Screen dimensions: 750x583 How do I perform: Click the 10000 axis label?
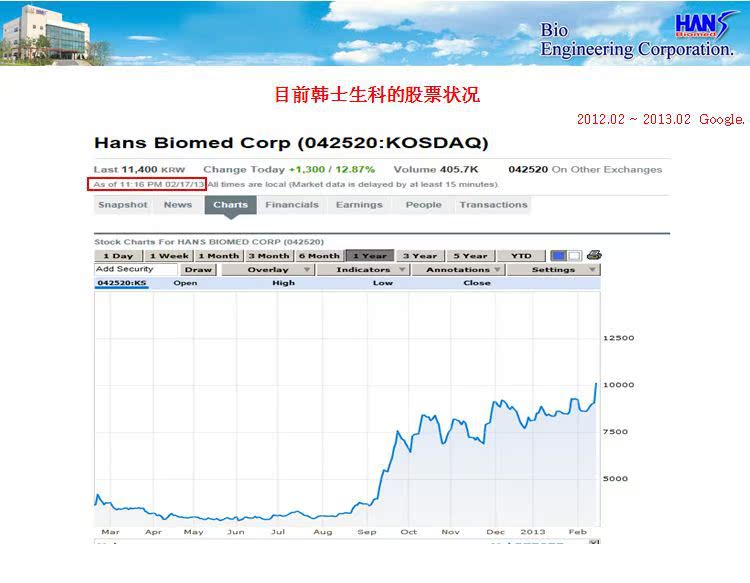point(618,385)
